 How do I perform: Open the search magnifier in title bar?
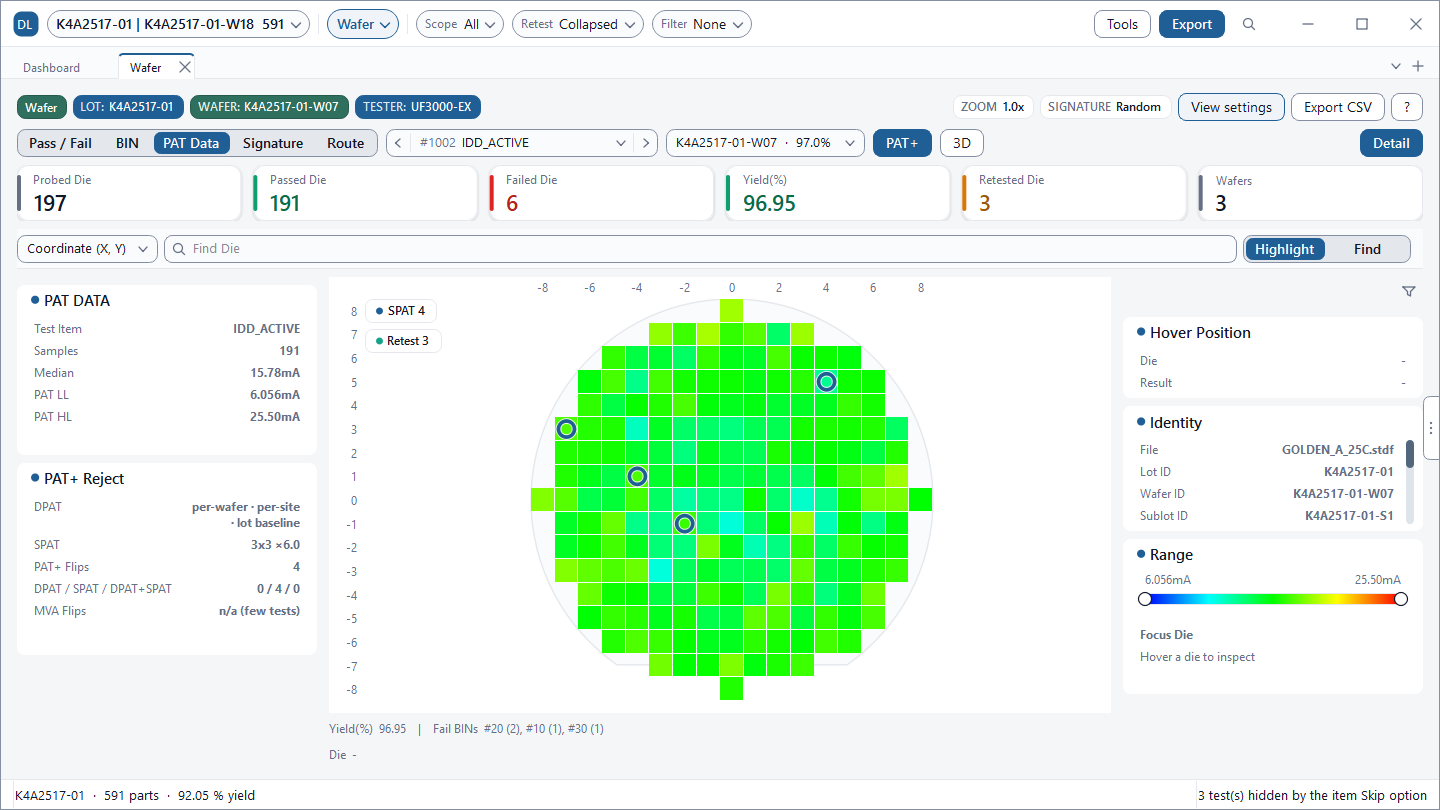point(1249,25)
